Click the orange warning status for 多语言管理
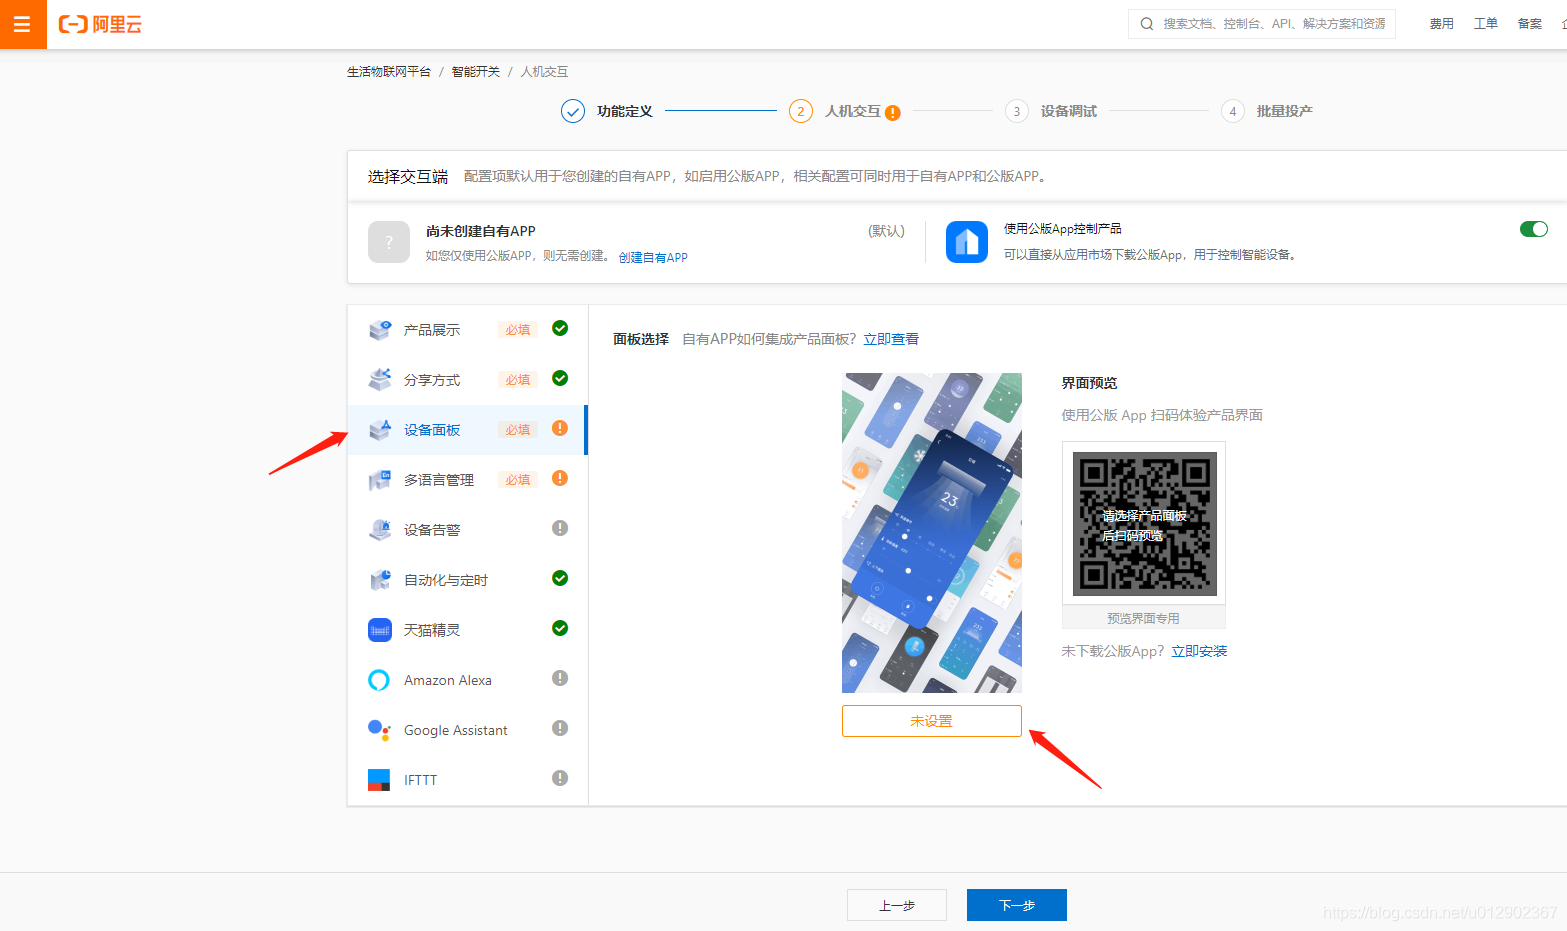 (560, 478)
